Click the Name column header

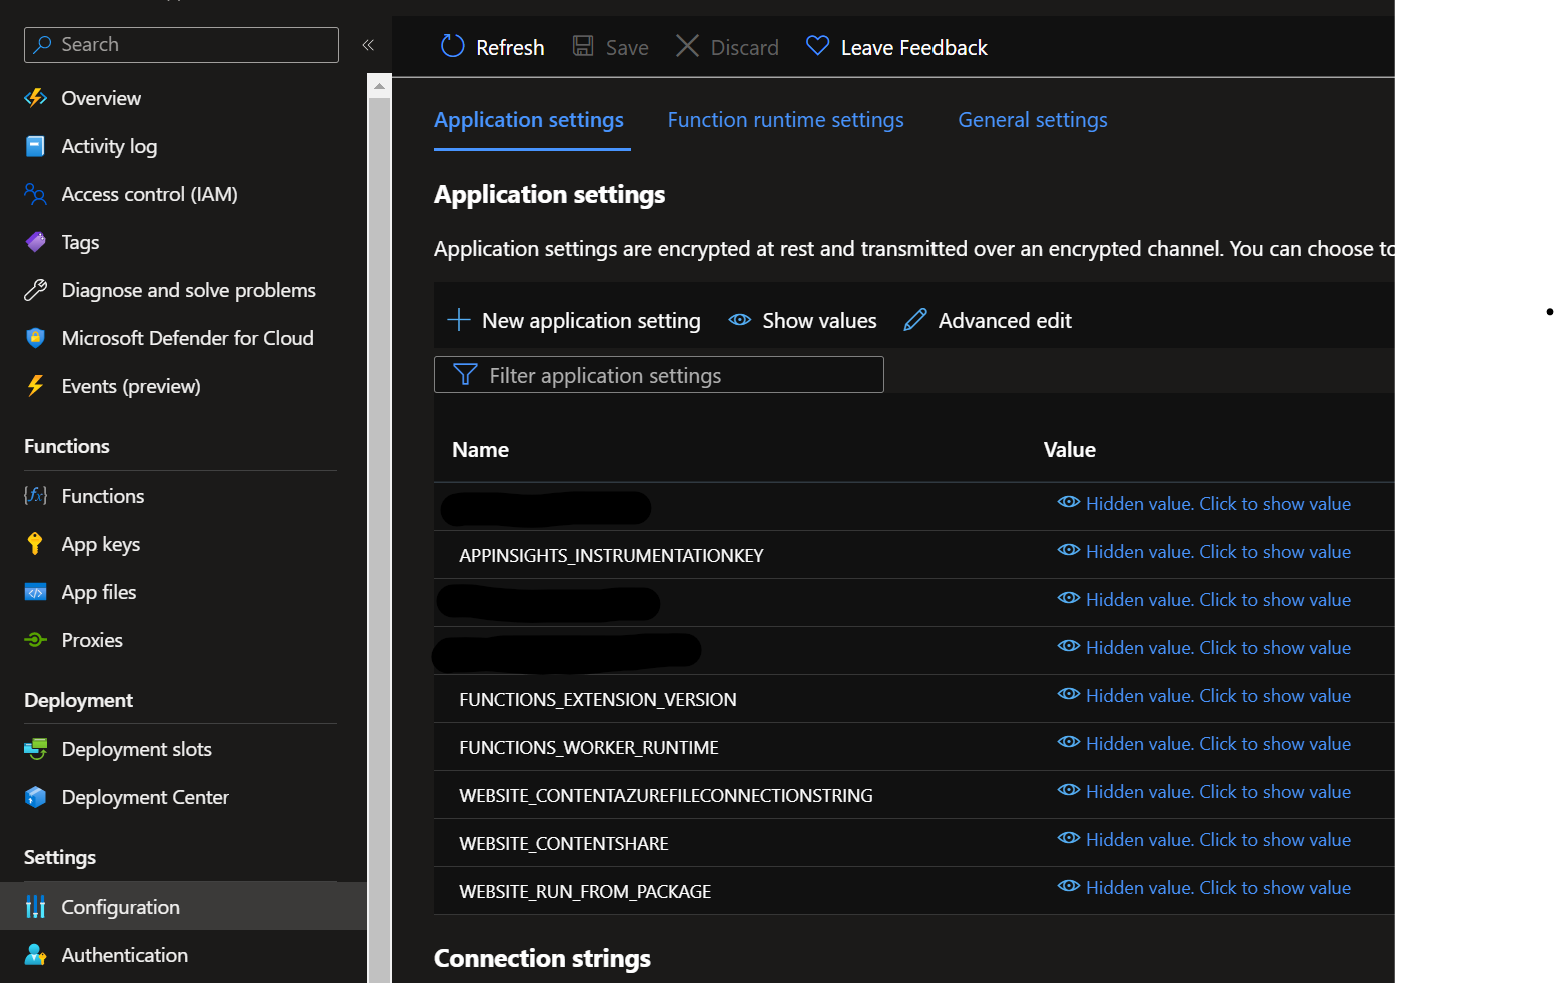[480, 450]
